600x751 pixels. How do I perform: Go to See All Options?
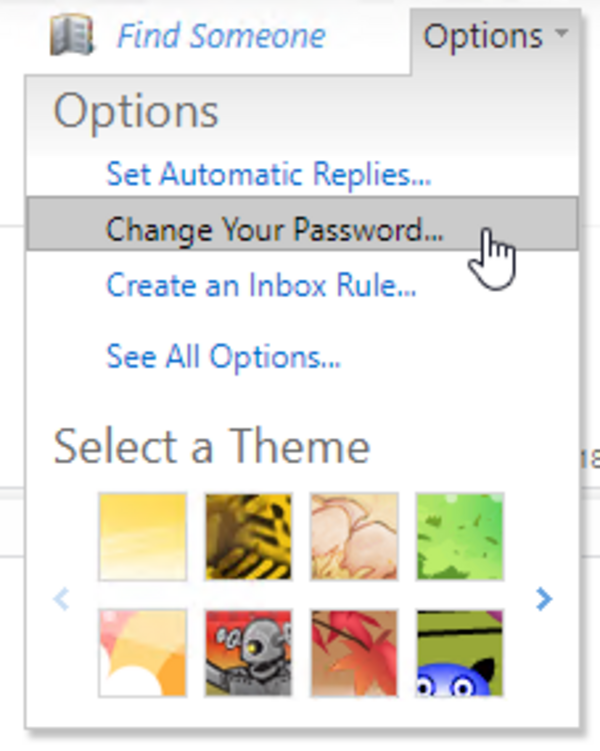click(223, 357)
